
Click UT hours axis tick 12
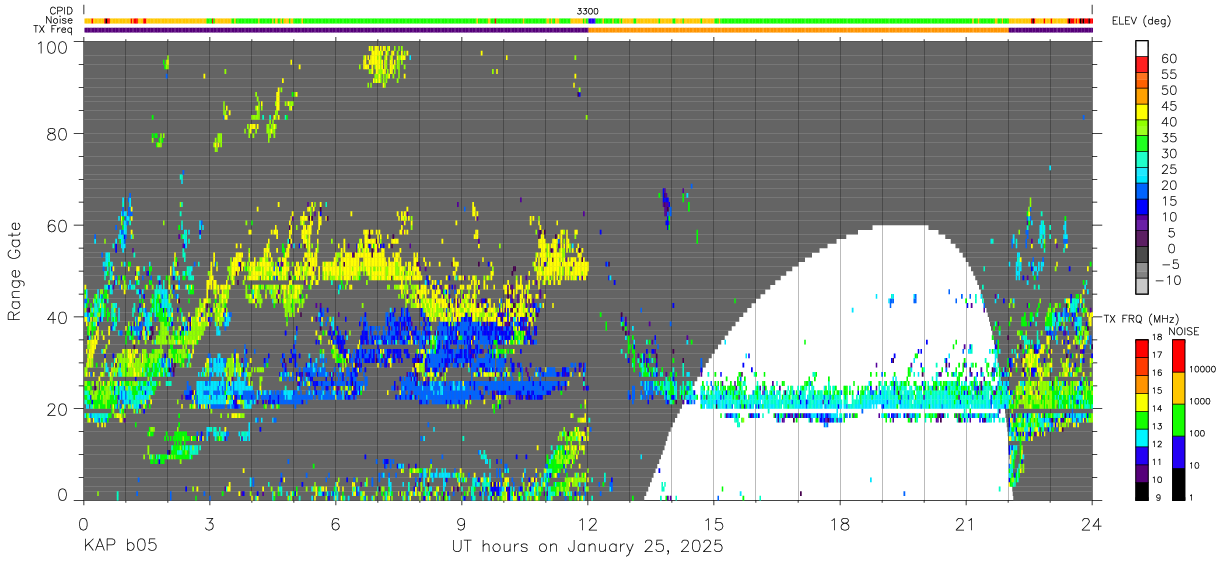(588, 523)
